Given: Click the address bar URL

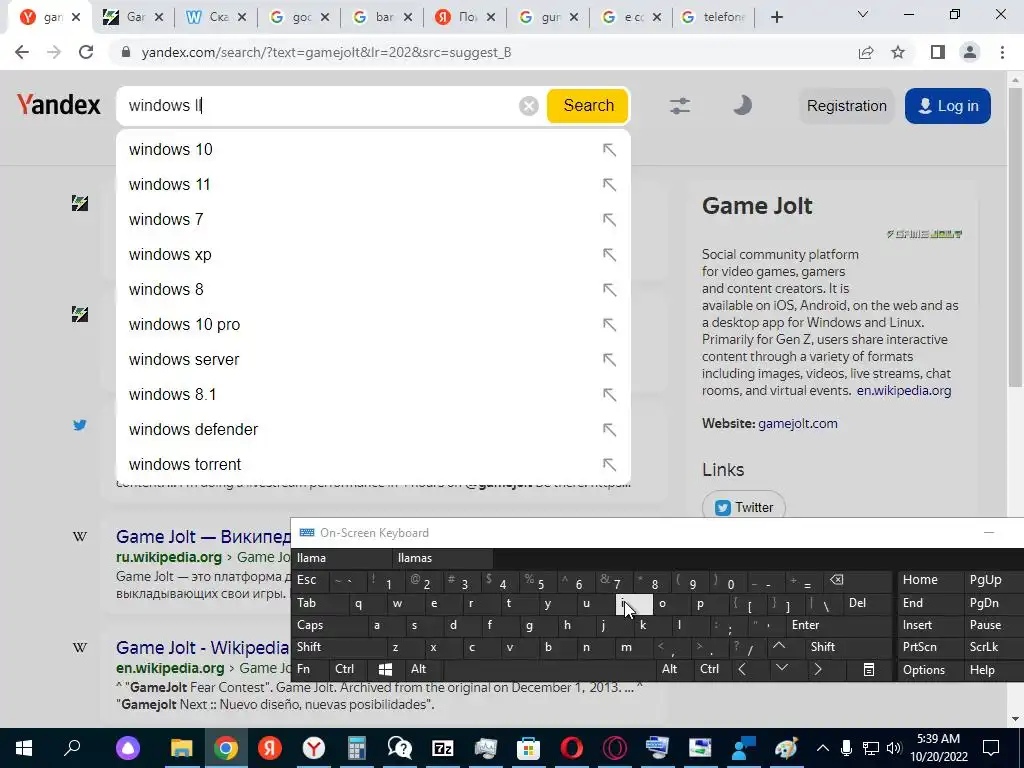Looking at the screenshot, I should 327,52.
